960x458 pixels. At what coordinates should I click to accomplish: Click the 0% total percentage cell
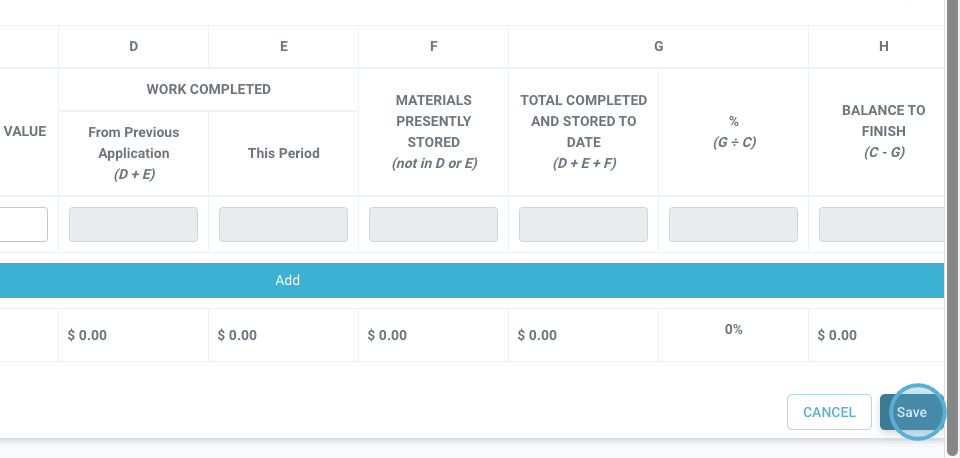[733, 329]
